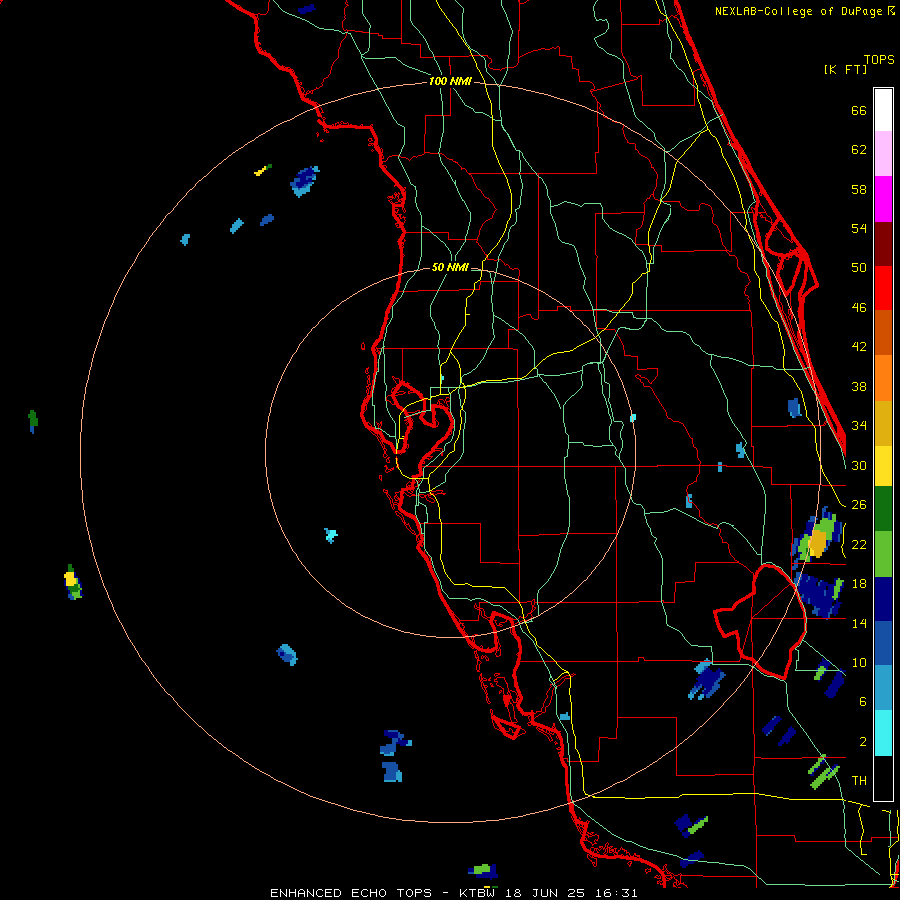The width and height of the screenshot is (900, 900).
Task: Click the 22 legend value
Action: (x=859, y=544)
